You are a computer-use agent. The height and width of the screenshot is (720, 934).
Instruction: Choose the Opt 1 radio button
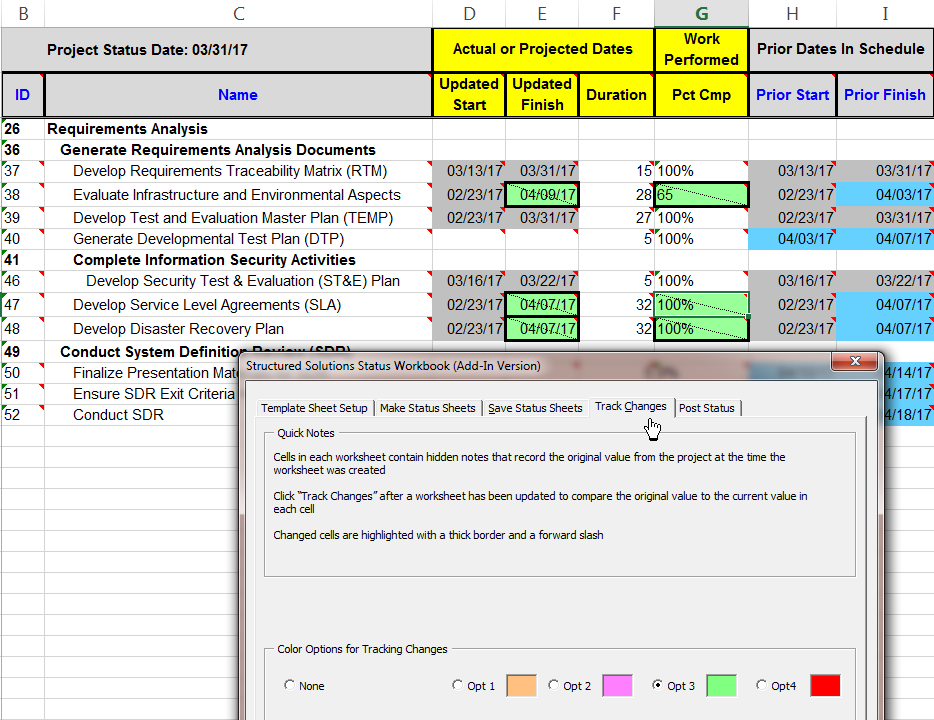point(457,685)
